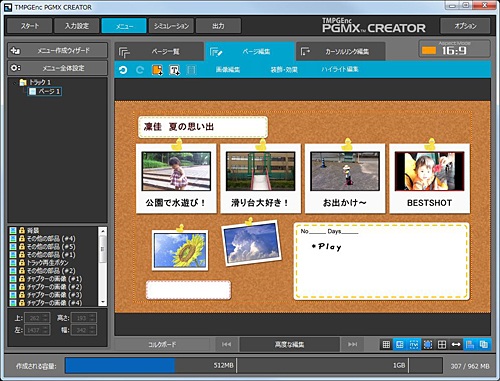Click the layer list scrollbar up arrow
Image resolution: width=500 pixels, height=381 pixels.
[x=103, y=231]
